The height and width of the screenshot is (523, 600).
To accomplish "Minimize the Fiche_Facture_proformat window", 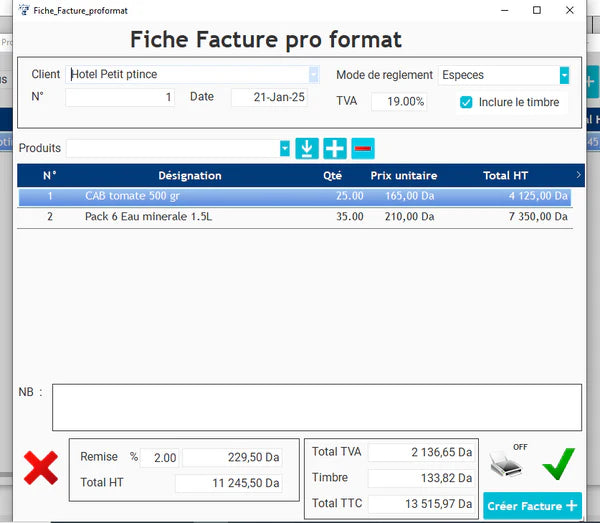I will click(x=505, y=10).
